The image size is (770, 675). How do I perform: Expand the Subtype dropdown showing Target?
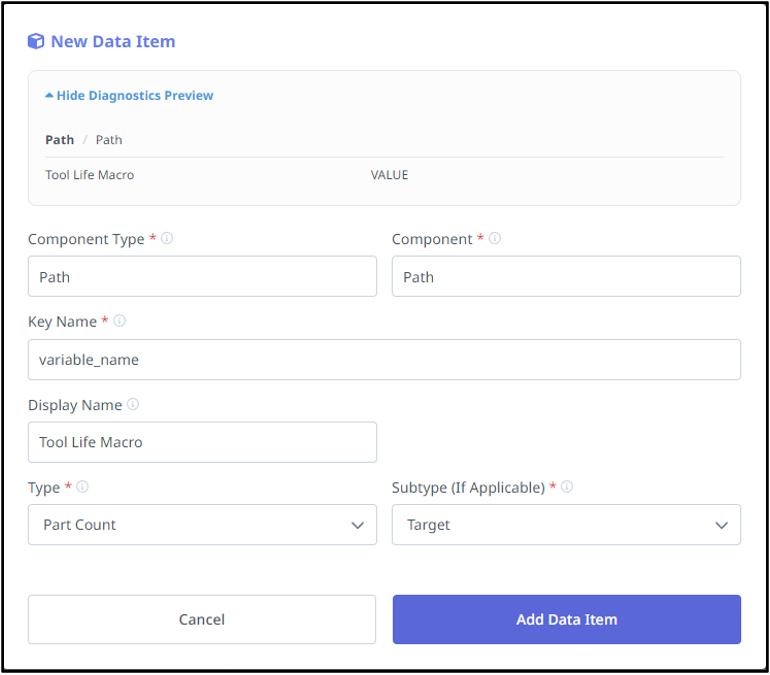566,525
